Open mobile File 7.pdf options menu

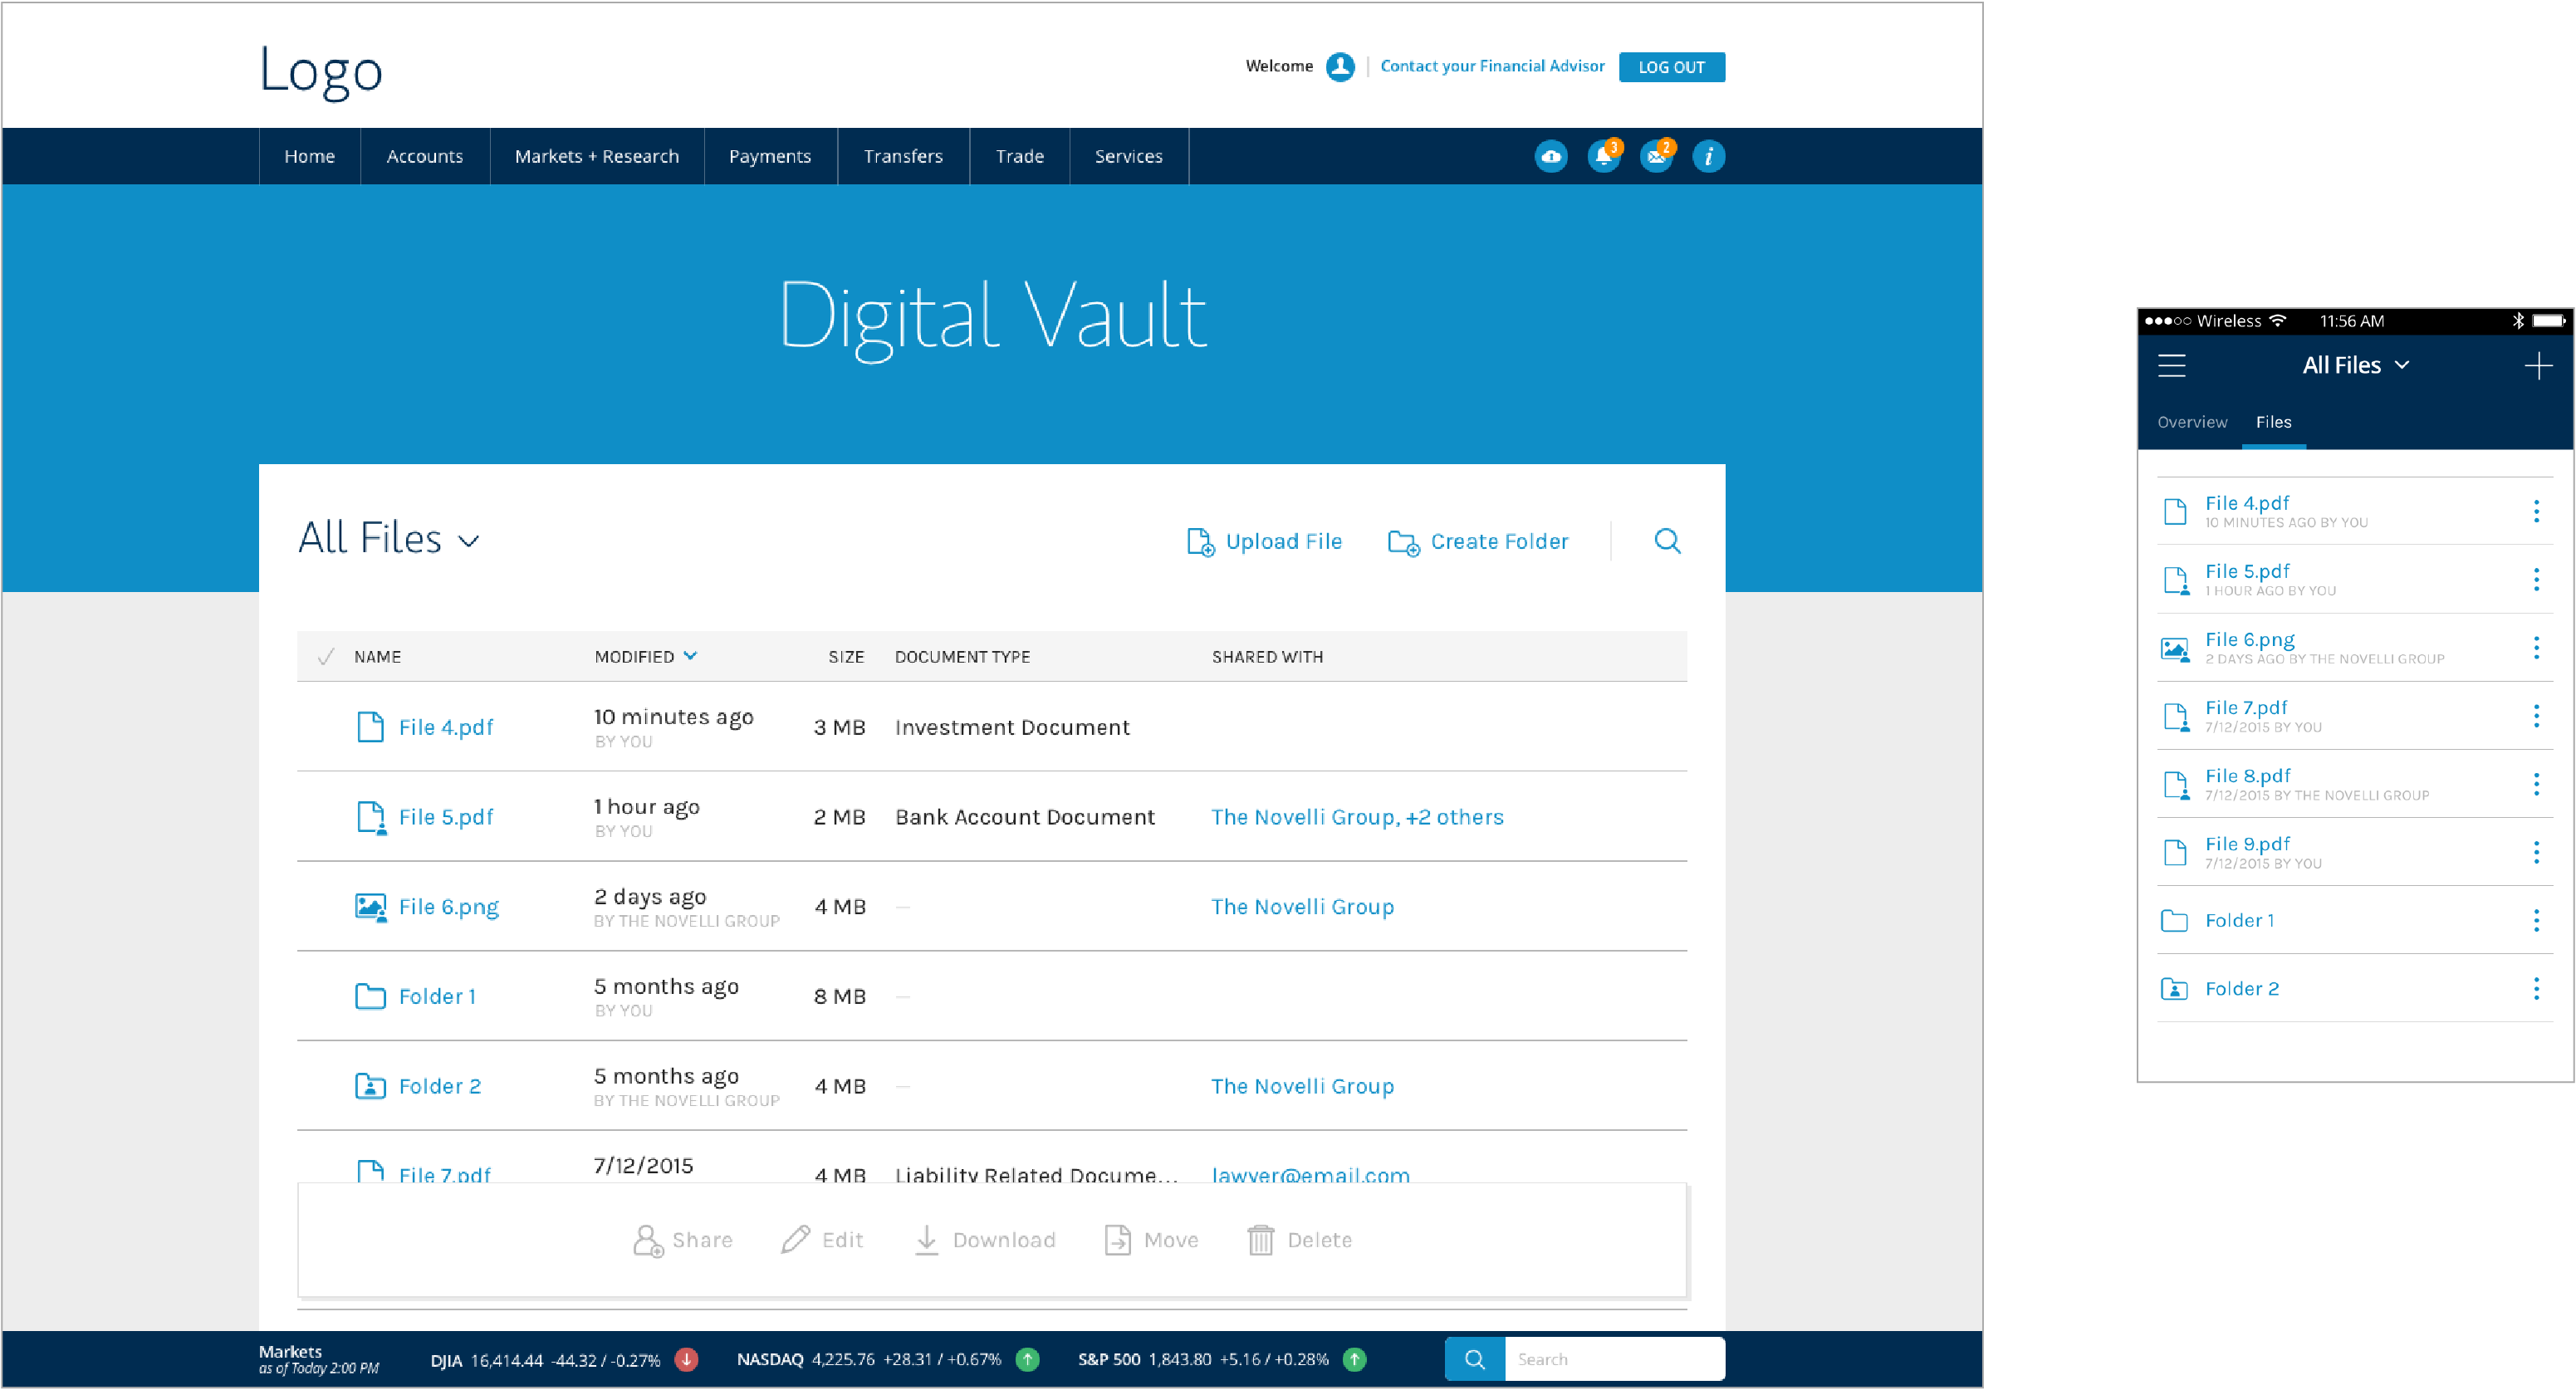[x=2536, y=716]
